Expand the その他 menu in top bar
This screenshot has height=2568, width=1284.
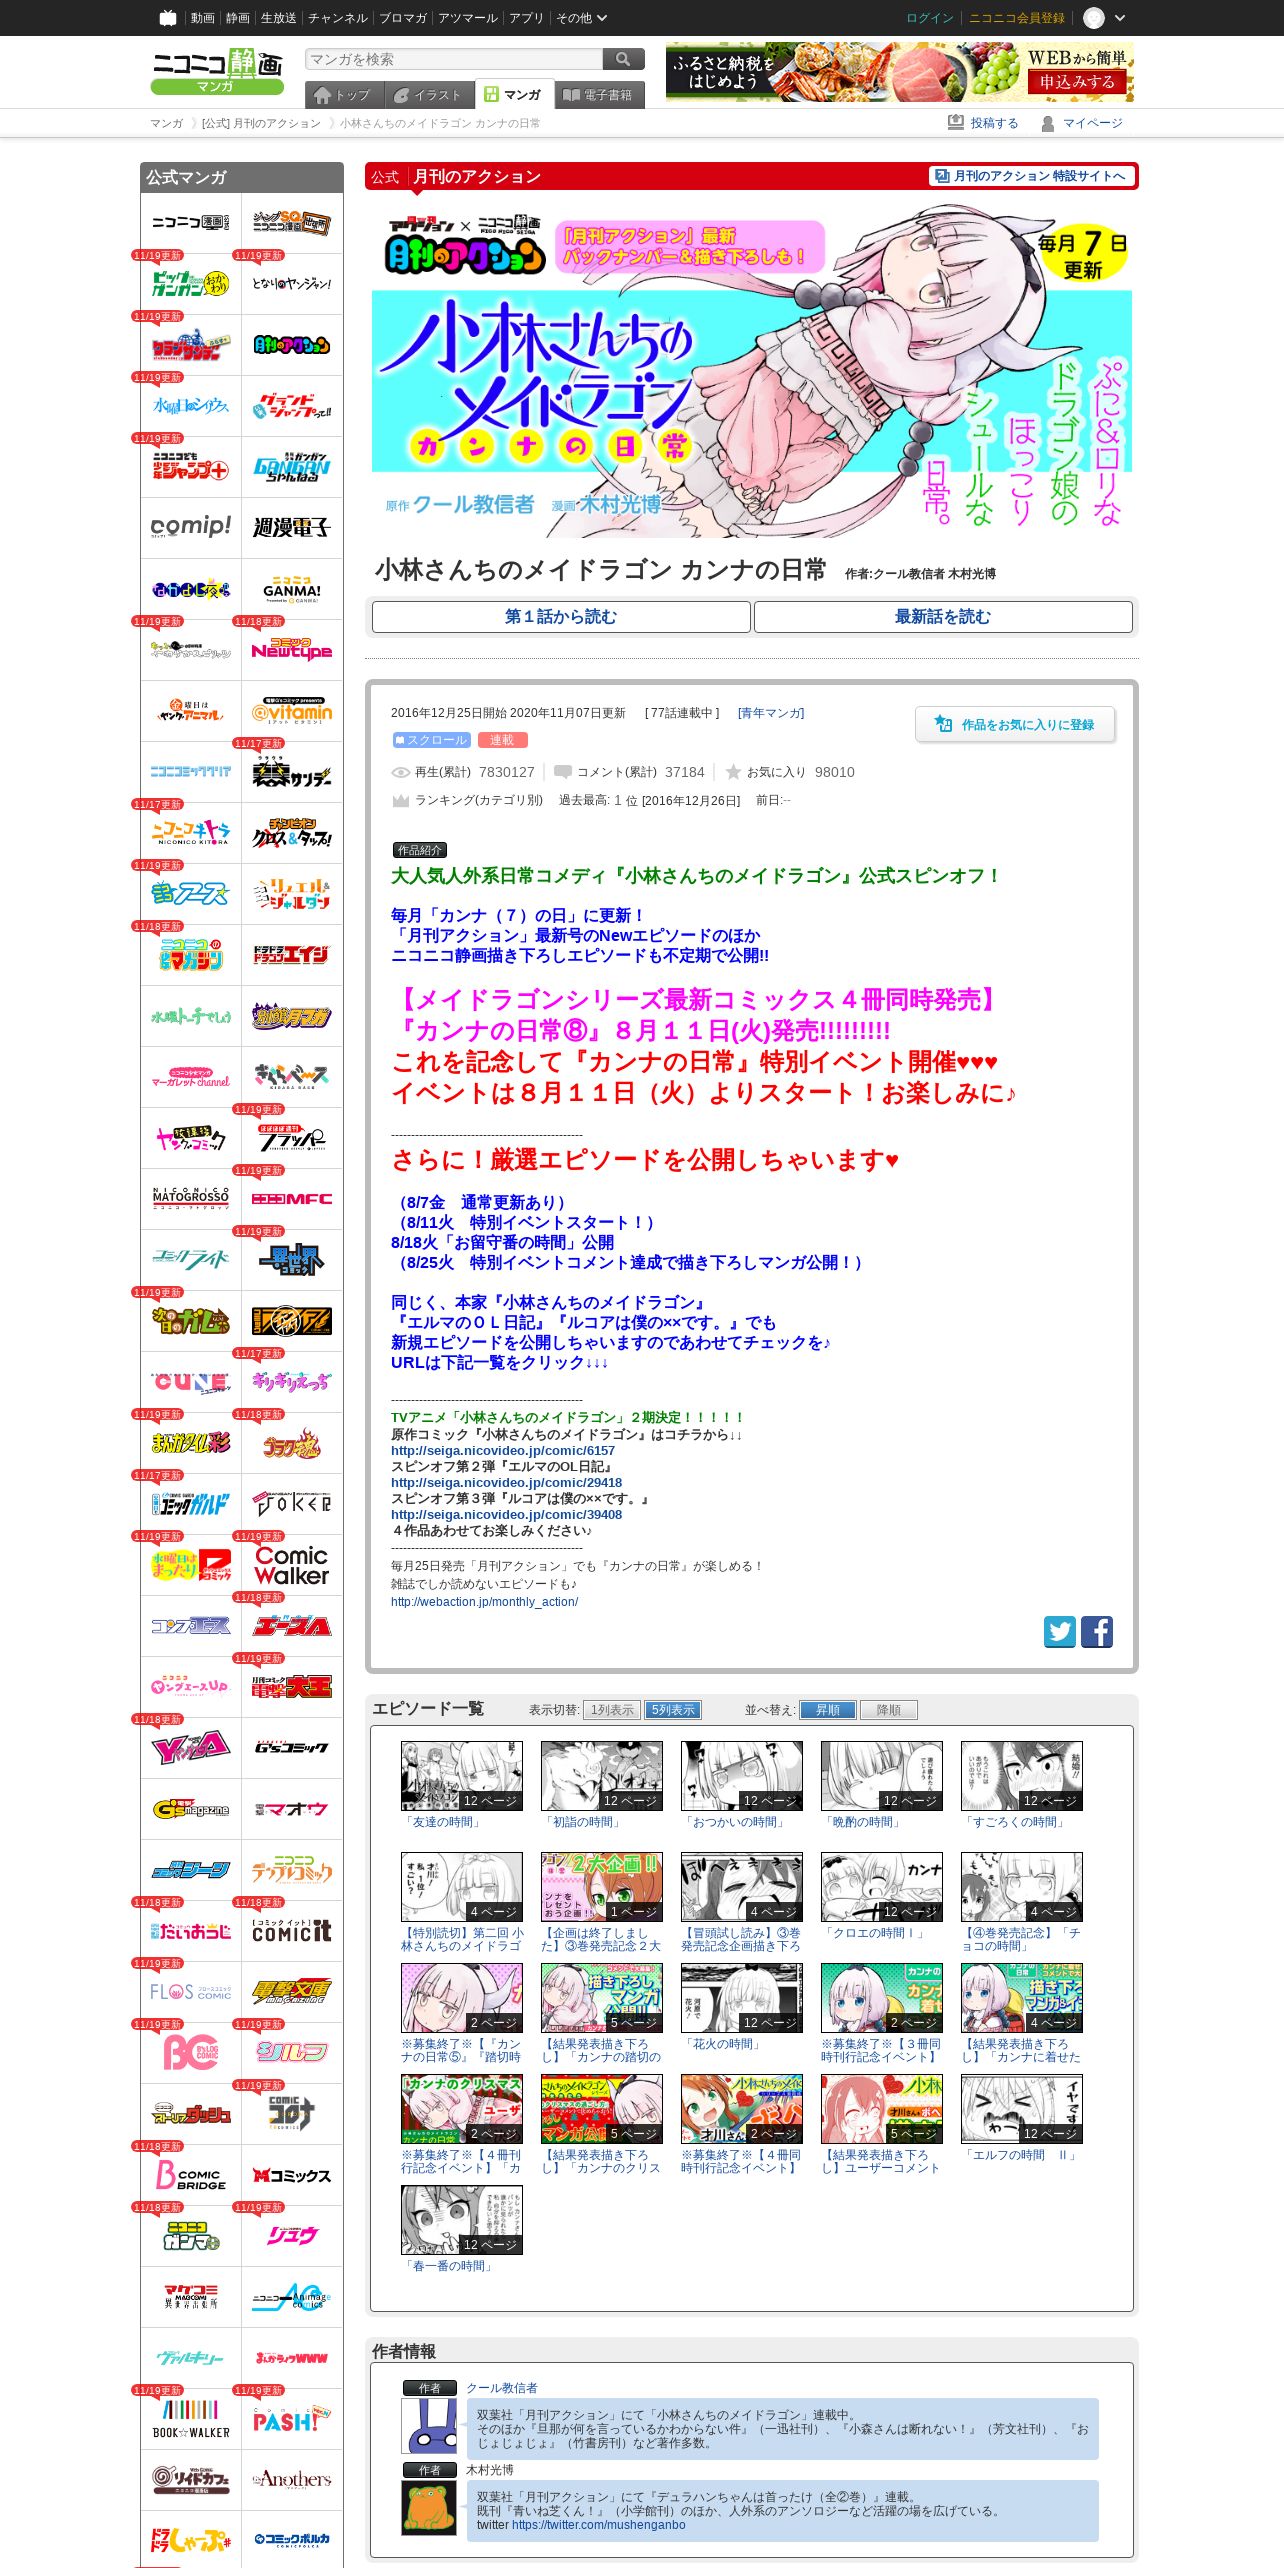tap(581, 18)
